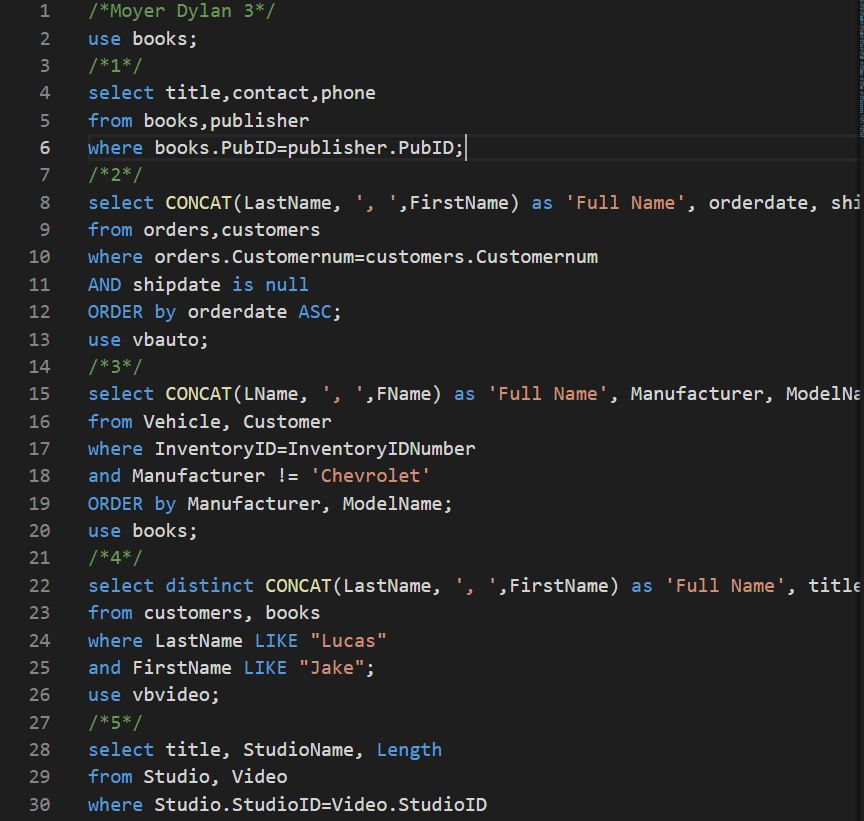This screenshot has width=864, height=821.
Task: Click 'ORDER by Manufacturer, ModelName;' on line 19
Action: click(x=270, y=504)
